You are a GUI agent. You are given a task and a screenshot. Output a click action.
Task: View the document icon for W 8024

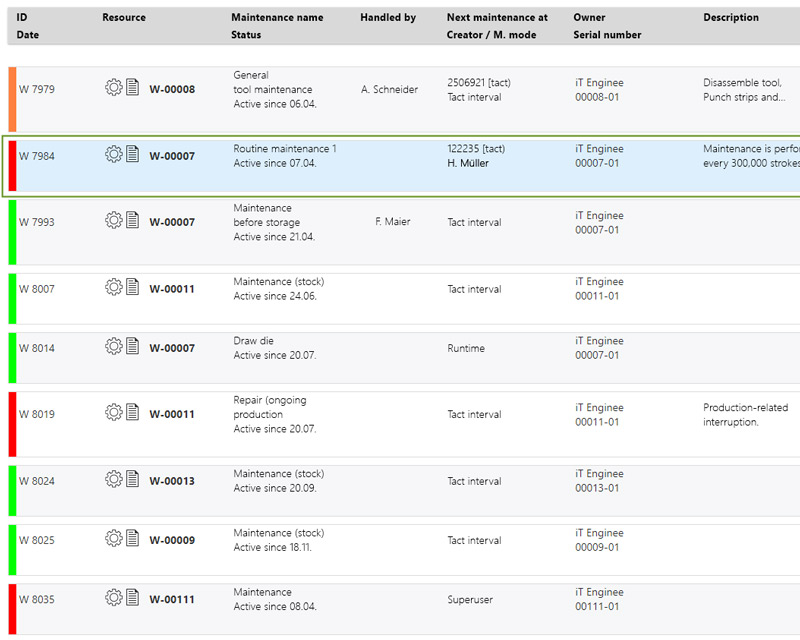[131, 481]
